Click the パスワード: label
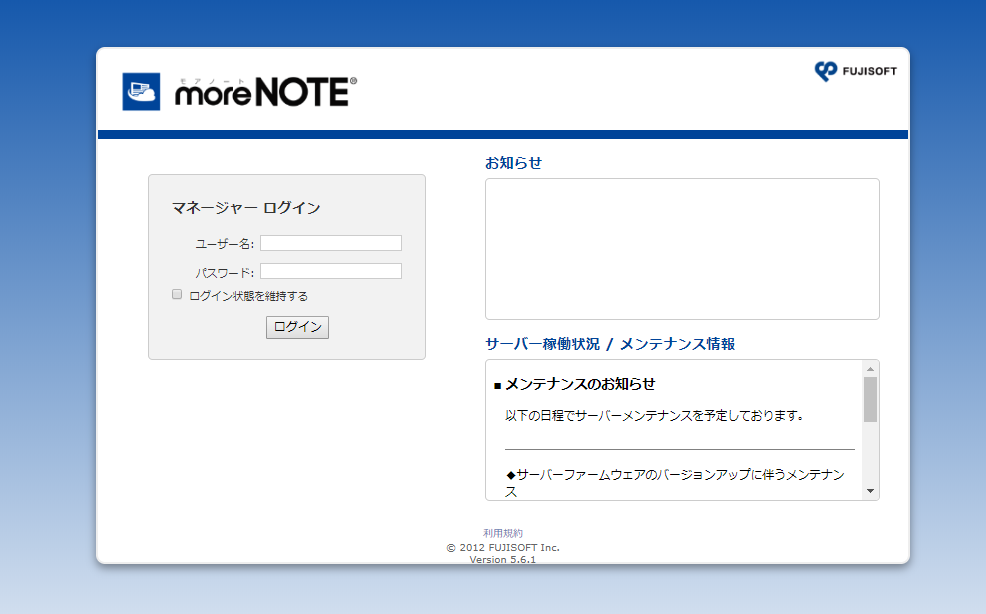Viewport: 986px width, 614px height. pyautogui.click(x=224, y=273)
